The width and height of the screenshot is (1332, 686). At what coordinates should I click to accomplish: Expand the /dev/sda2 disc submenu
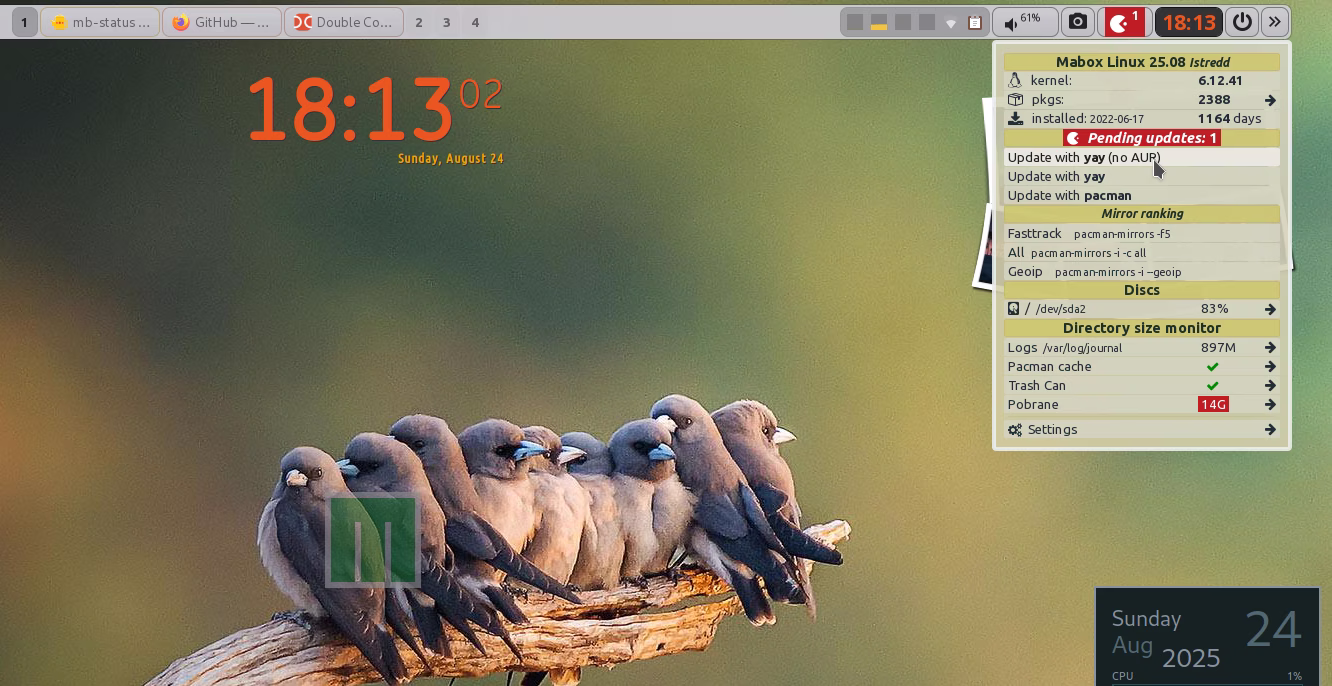[x=1270, y=309]
